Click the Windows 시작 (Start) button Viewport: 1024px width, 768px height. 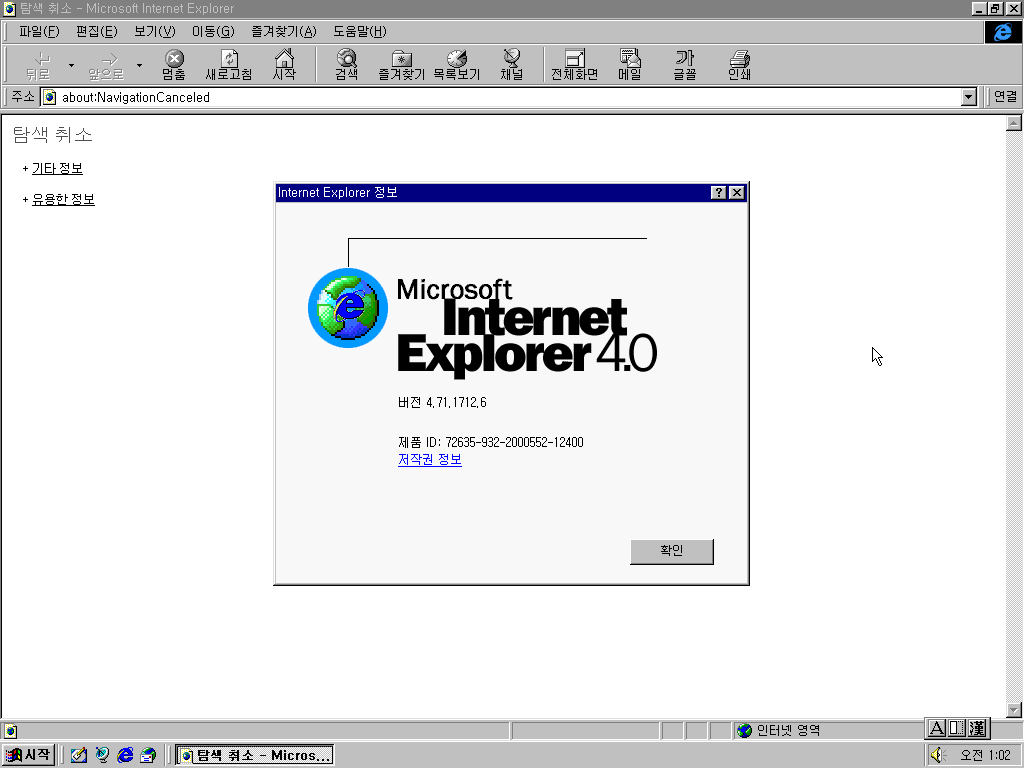28,755
